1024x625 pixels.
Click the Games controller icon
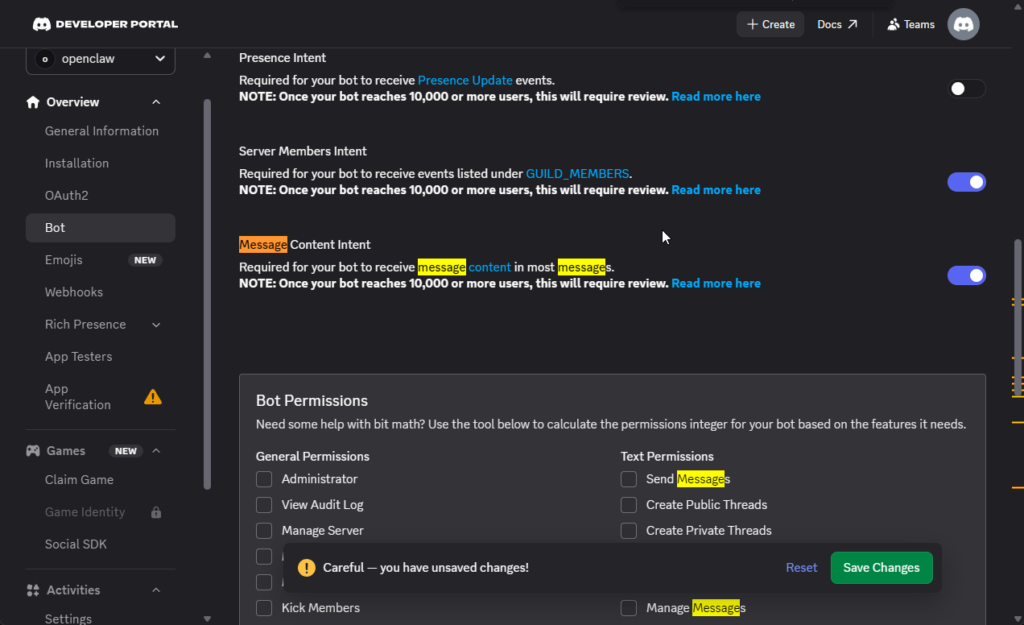tap(33, 451)
